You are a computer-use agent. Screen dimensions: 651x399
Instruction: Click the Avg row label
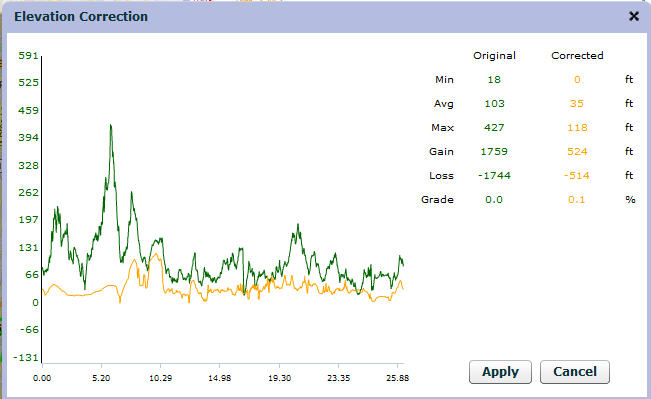443,104
